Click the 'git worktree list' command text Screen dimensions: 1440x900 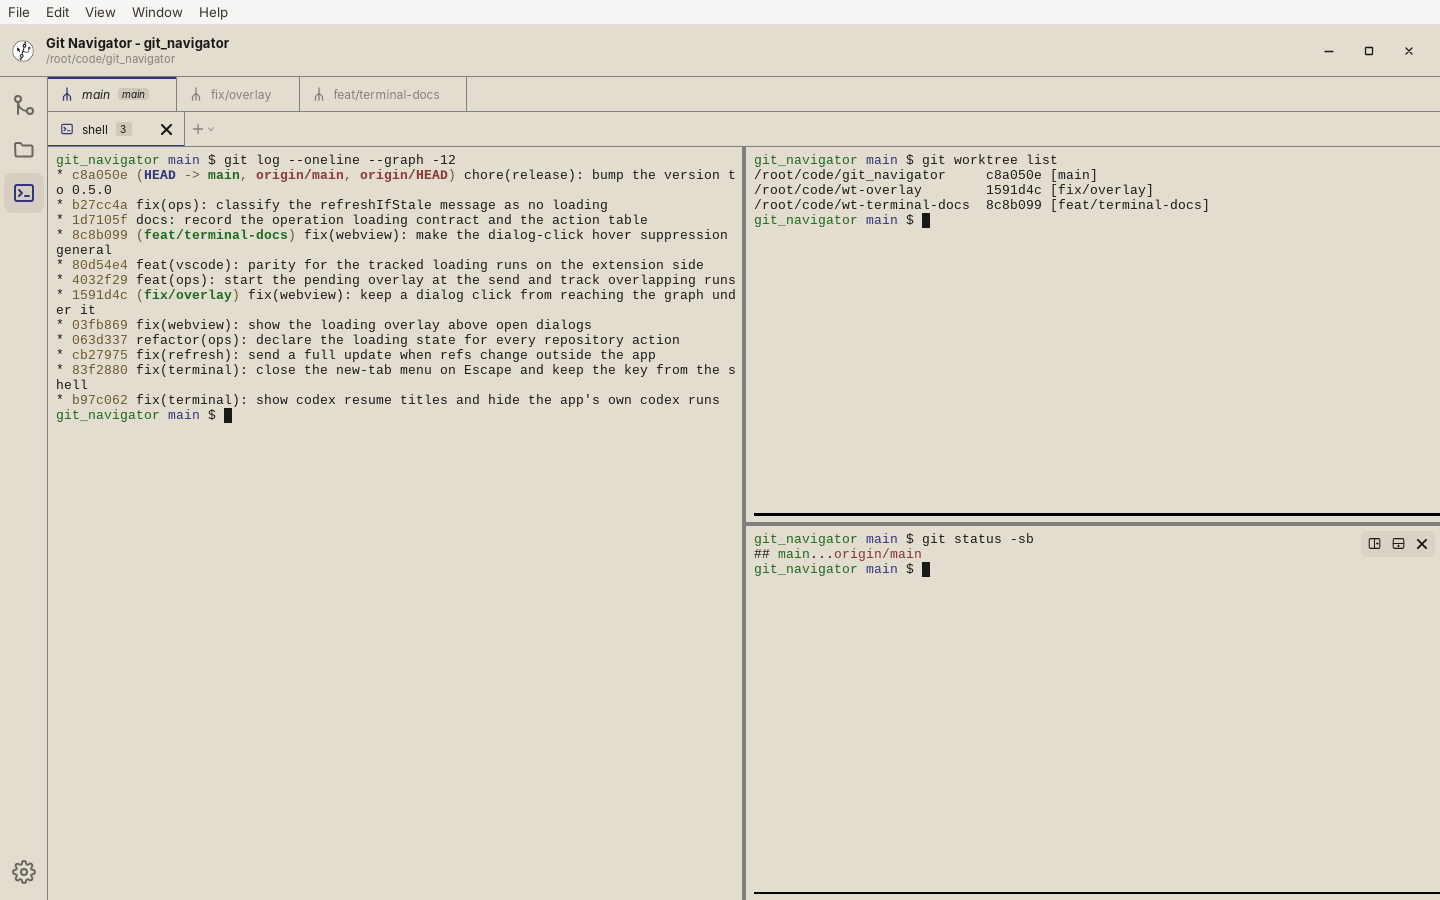990,160
